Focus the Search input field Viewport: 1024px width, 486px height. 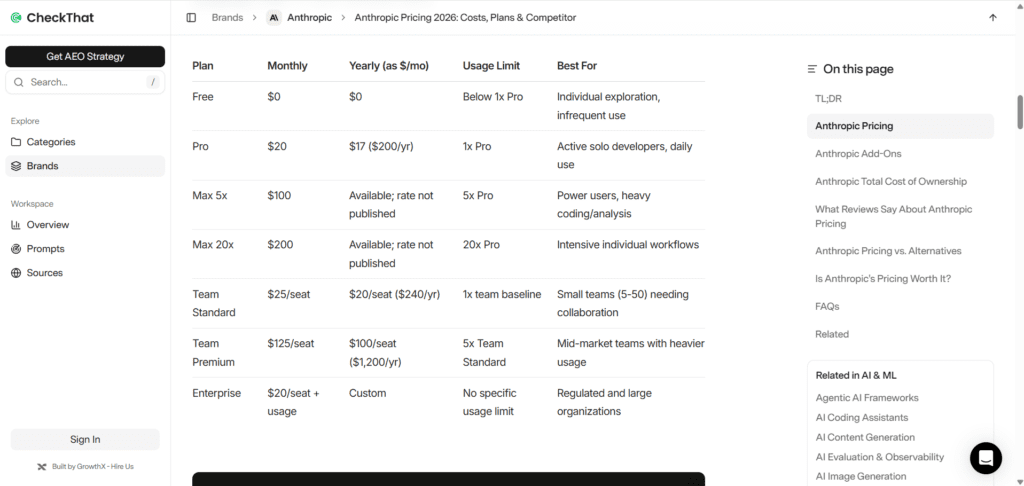pos(85,82)
